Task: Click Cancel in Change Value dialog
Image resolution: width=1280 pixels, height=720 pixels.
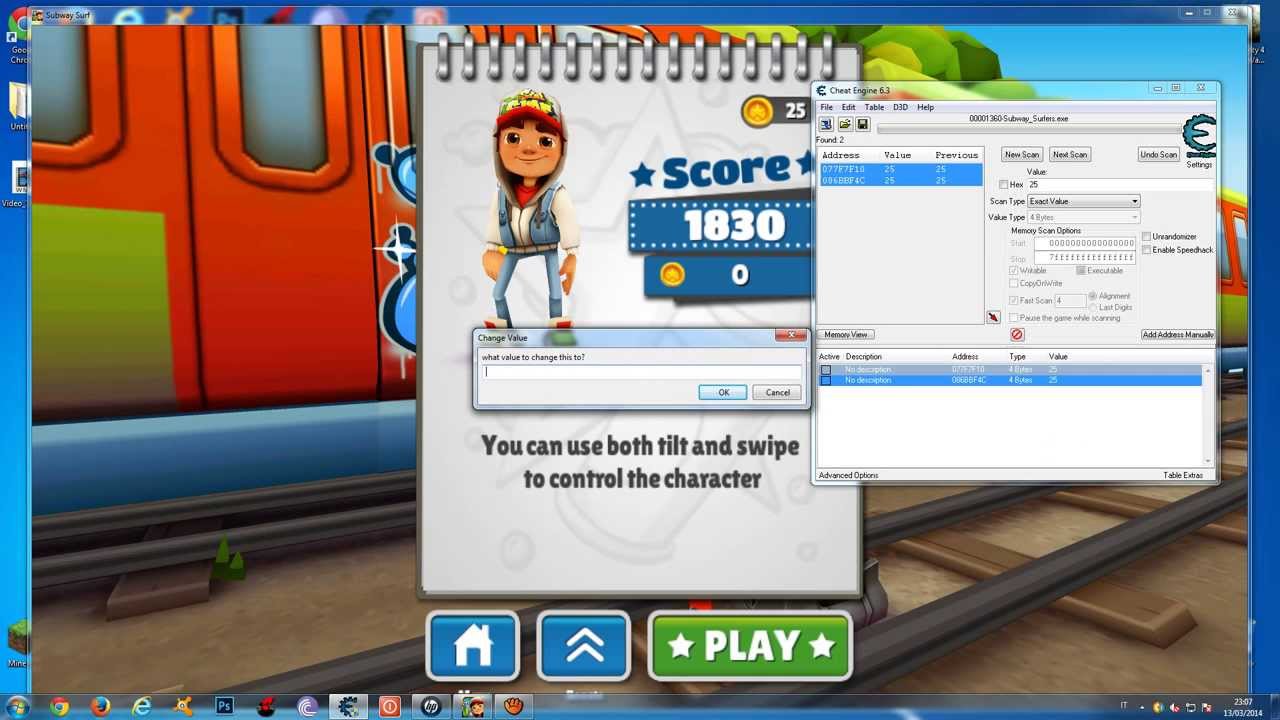Action: pyautogui.click(x=777, y=392)
